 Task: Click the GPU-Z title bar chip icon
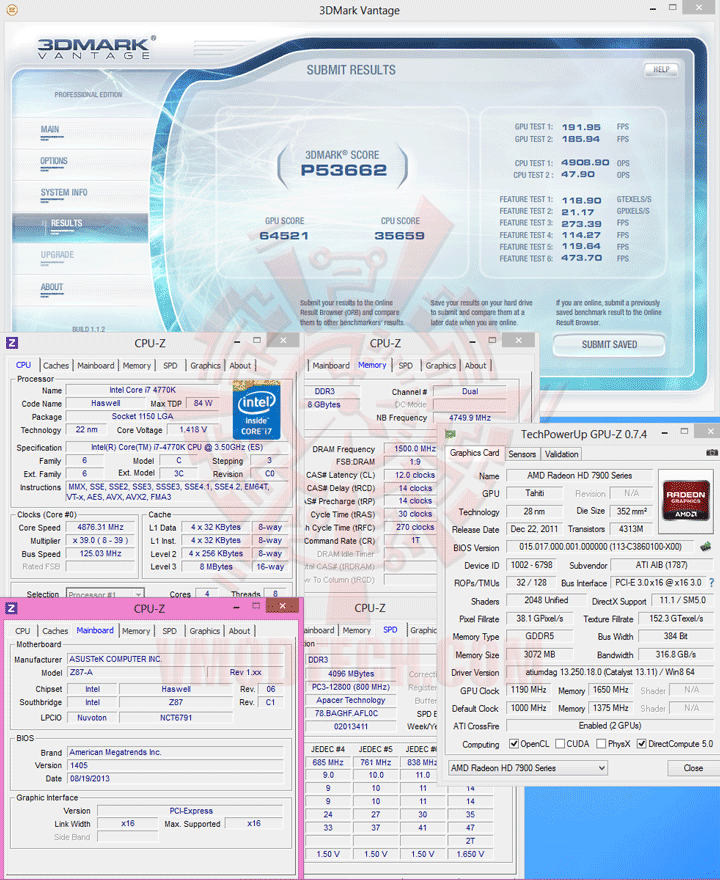click(x=450, y=434)
